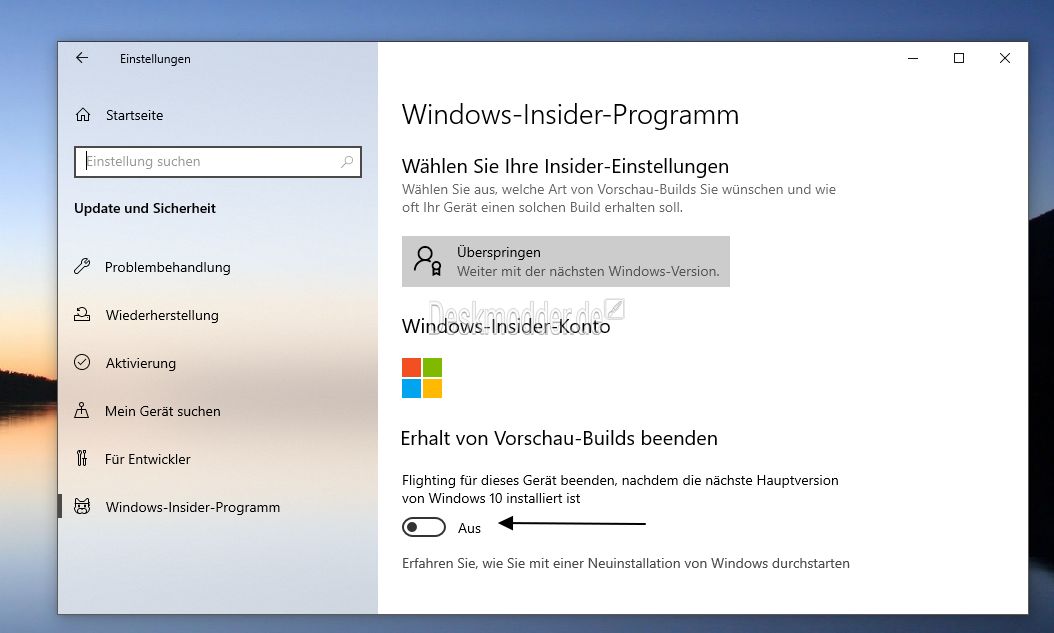Click Update und Sicherheit heading
Image resolution: width=1054 pixels, height=633 pixels.
[x=145, y=208]
